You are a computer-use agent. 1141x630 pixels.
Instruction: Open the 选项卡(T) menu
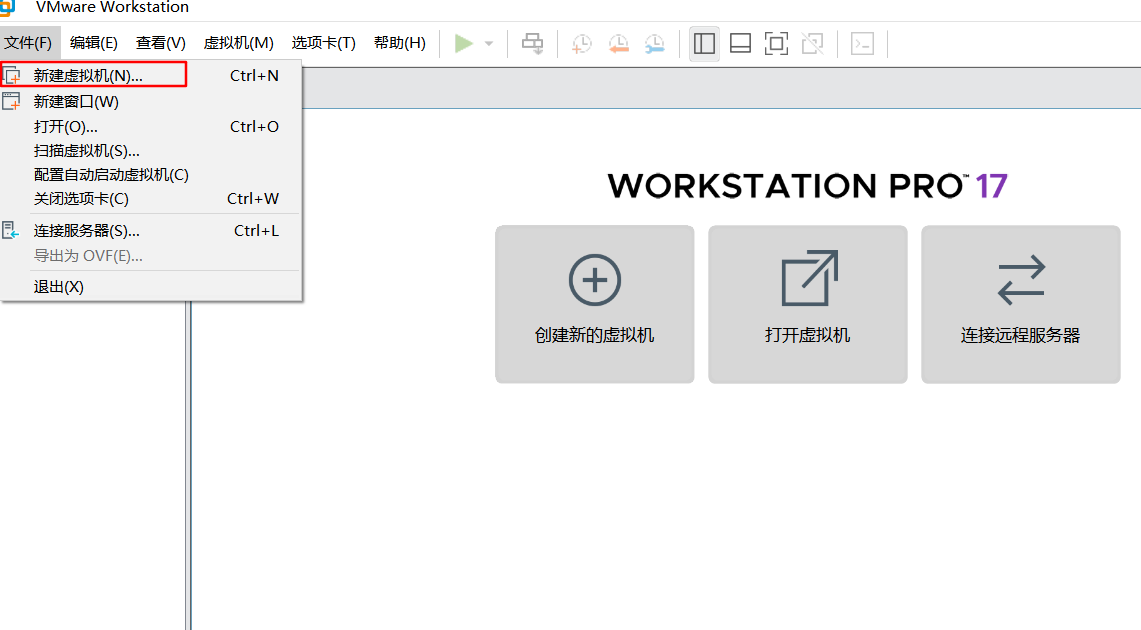pyautogui.click(x=324, y=43)
